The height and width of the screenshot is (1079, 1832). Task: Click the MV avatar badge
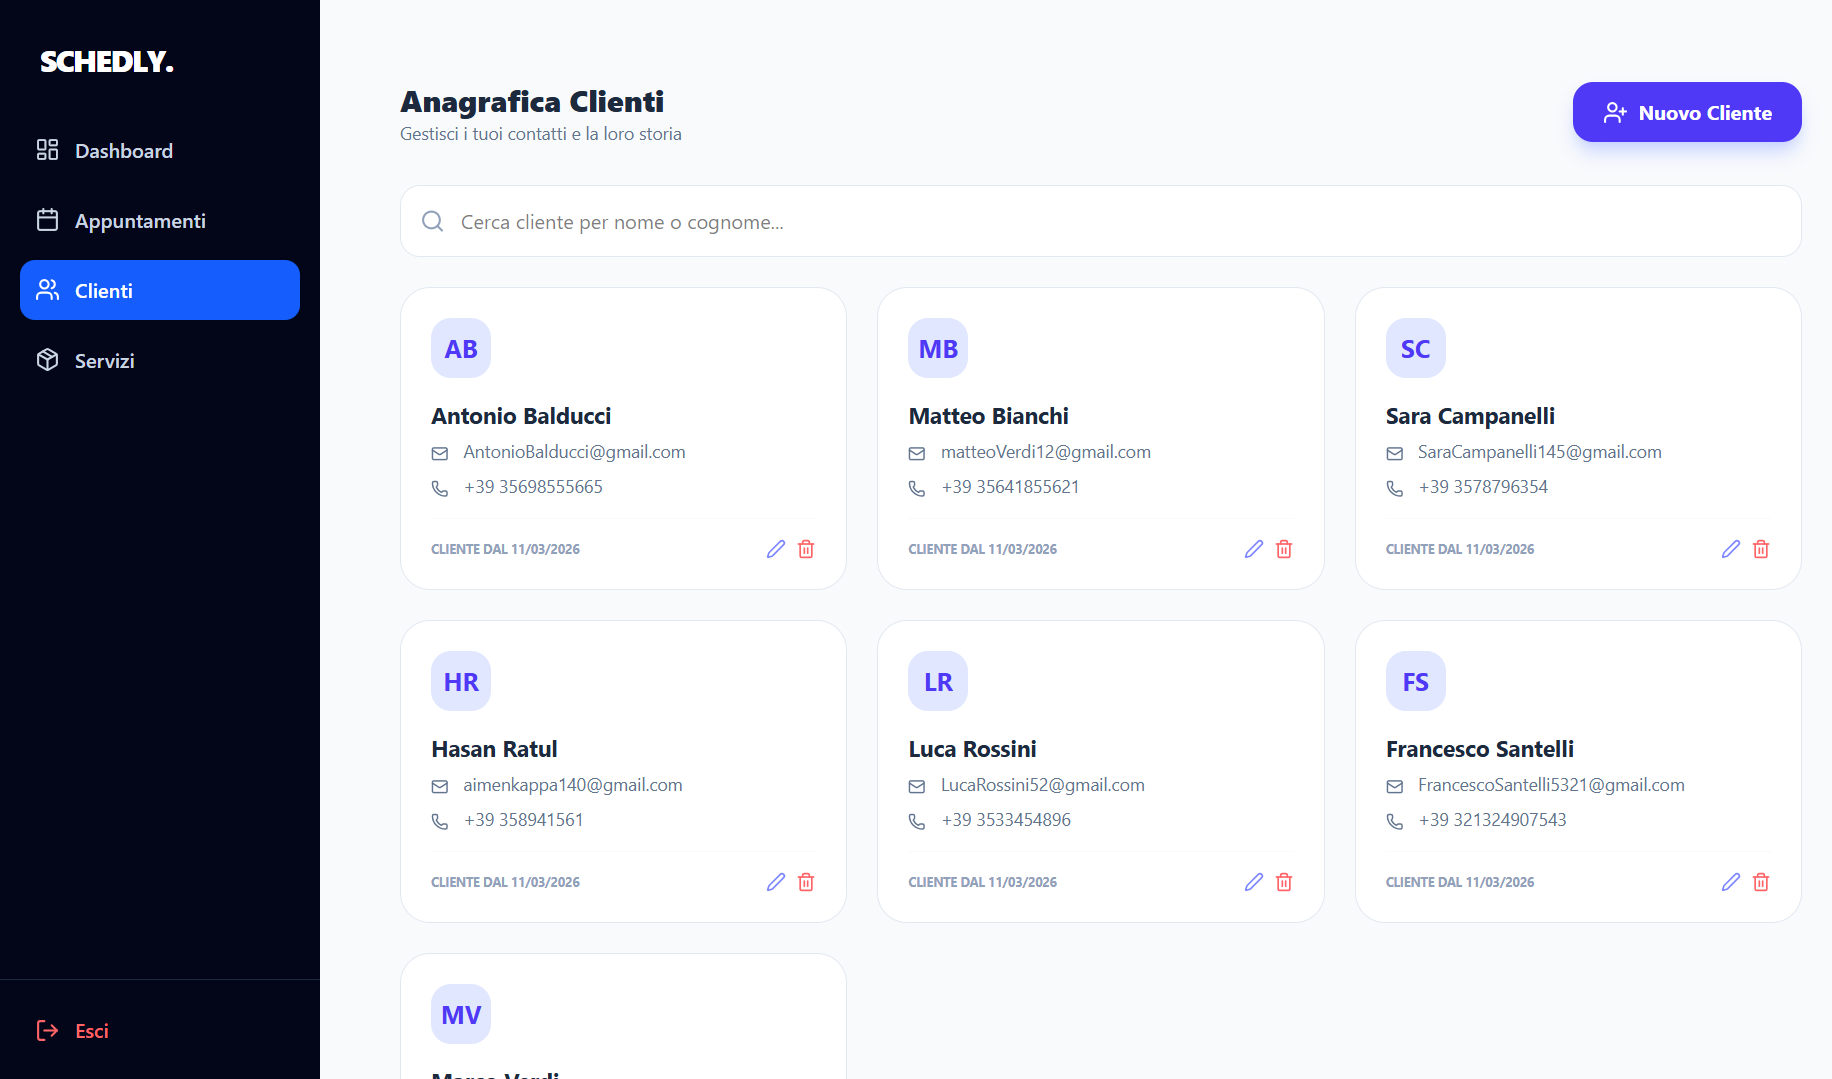(x=461, y=1014)
